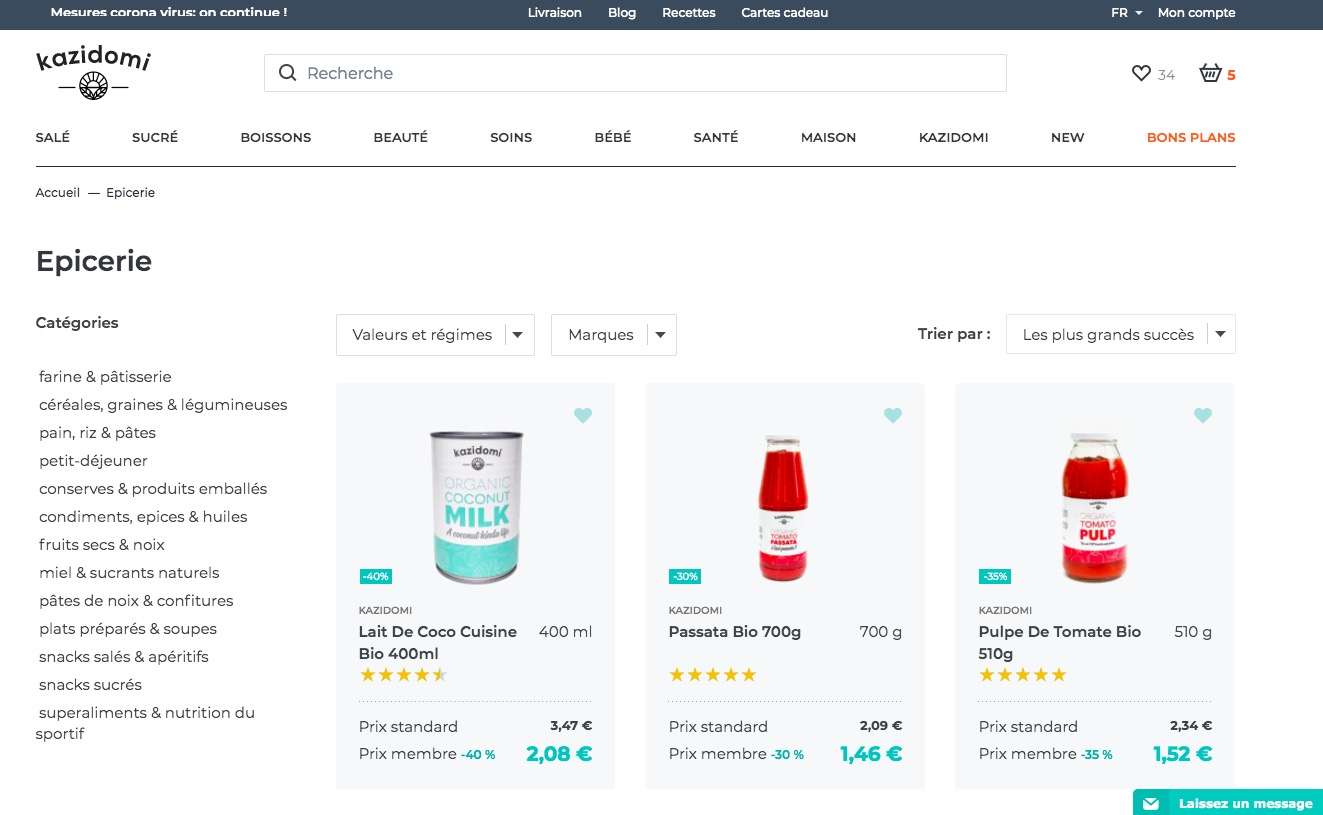
Task: Select category pain, riz & pâtes
Action: point(98,433)
